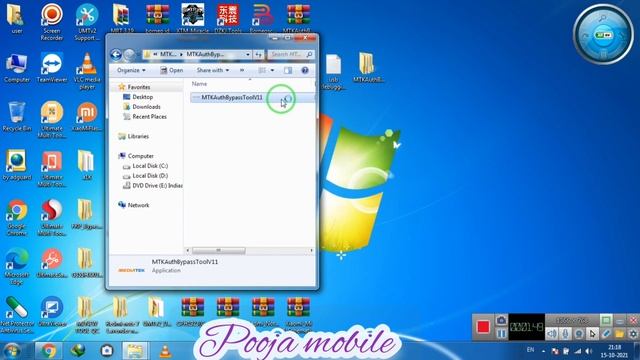Select the UMTv2 Support desktop shortcut
Image resolution: width=640 pixels, height=360 pixels.
[x=87, y=22]
